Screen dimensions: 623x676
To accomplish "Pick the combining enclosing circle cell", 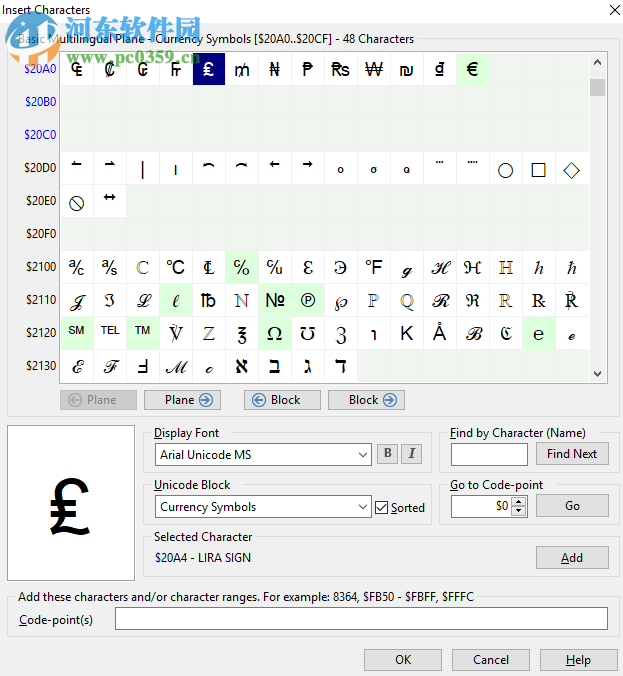I will tap(506, 168).
